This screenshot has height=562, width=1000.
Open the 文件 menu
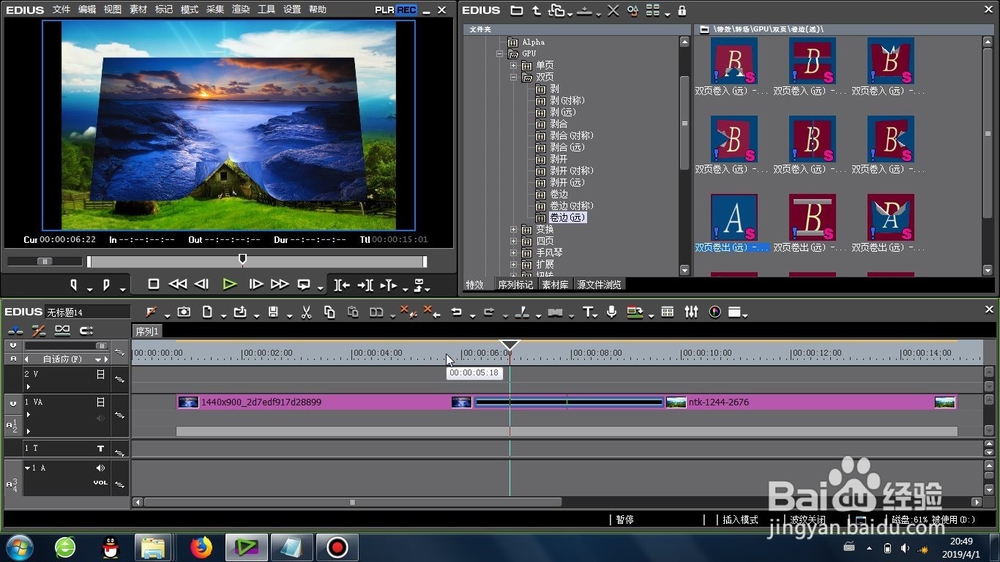tap(61, 10)
